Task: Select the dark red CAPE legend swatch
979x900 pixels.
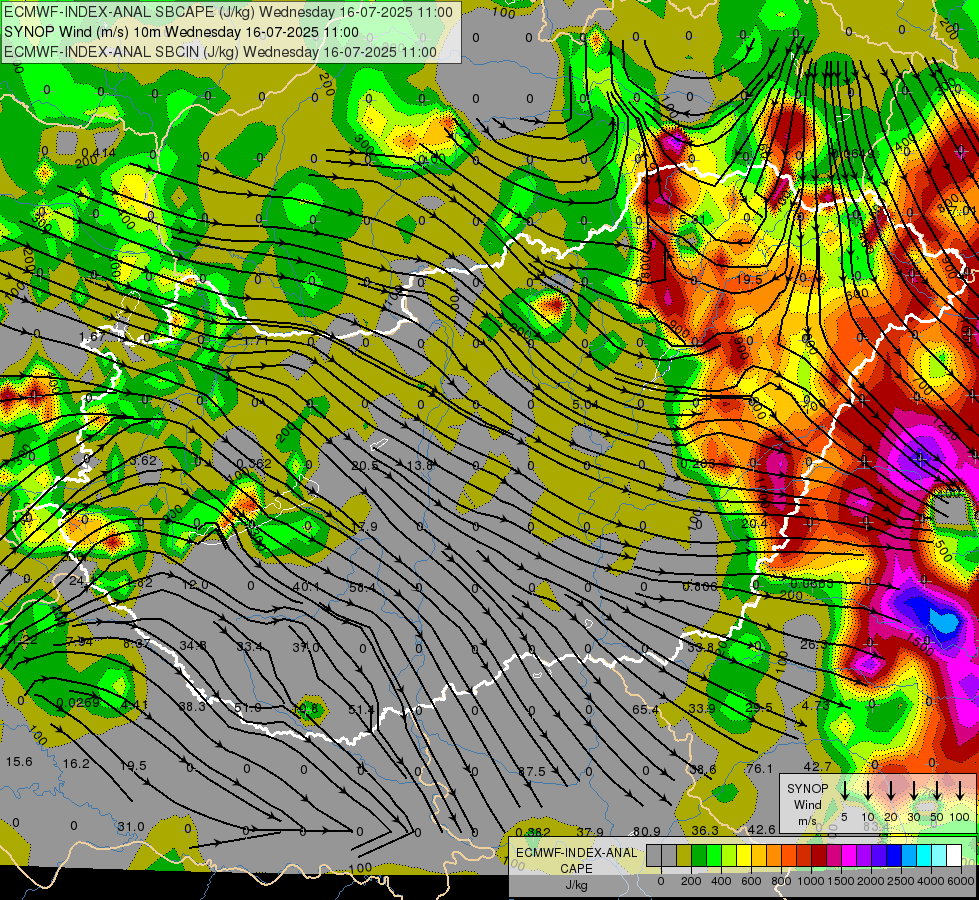Action: [819, 856]
